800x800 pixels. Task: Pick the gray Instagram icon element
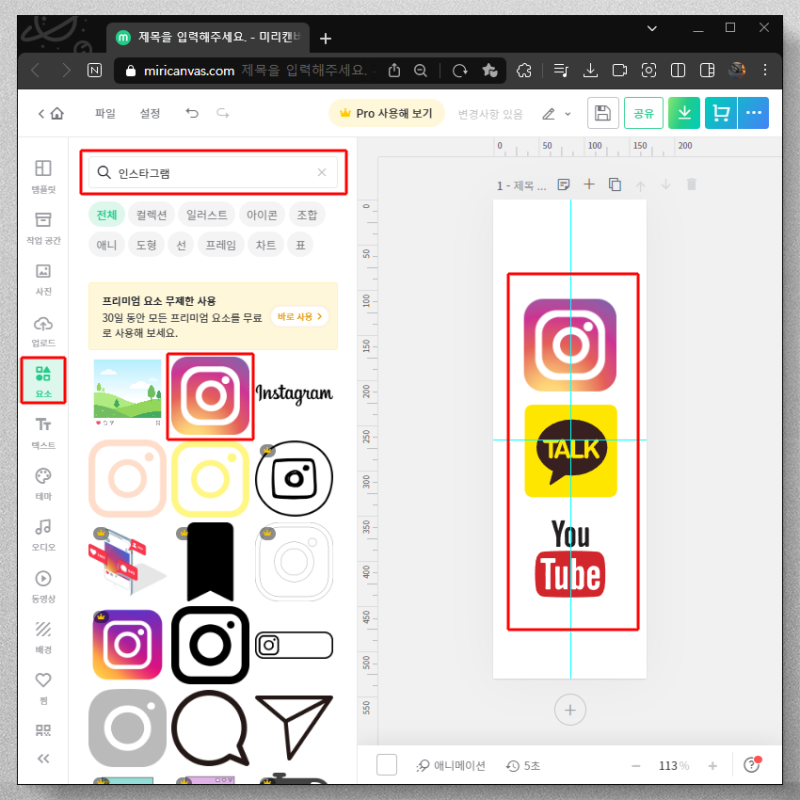coord(128,728)
